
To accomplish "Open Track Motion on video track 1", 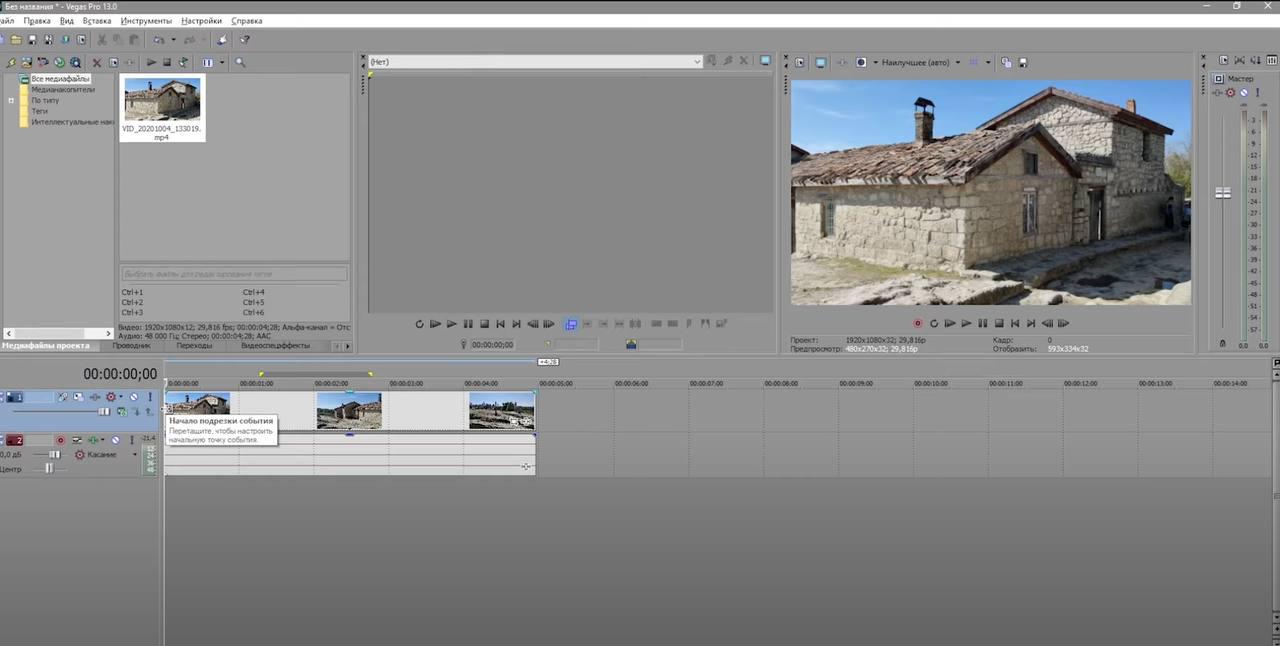I will point(78,397).
